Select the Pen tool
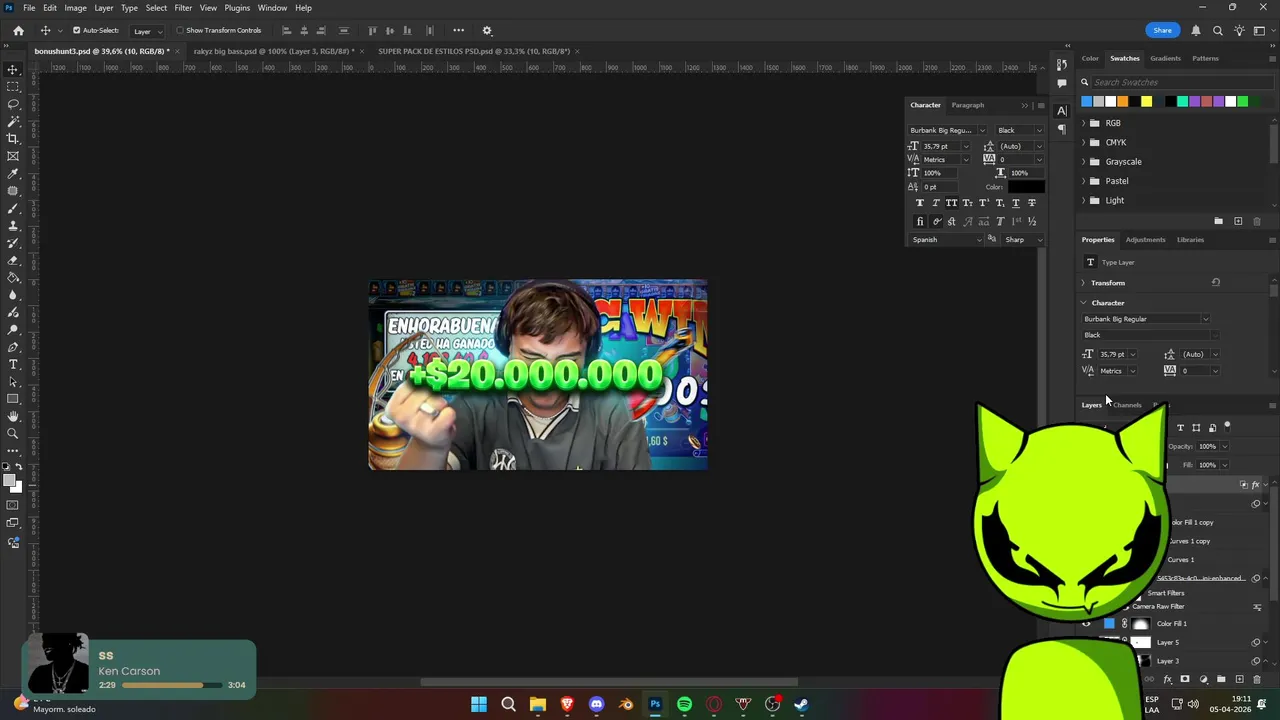 pos(13,347)
